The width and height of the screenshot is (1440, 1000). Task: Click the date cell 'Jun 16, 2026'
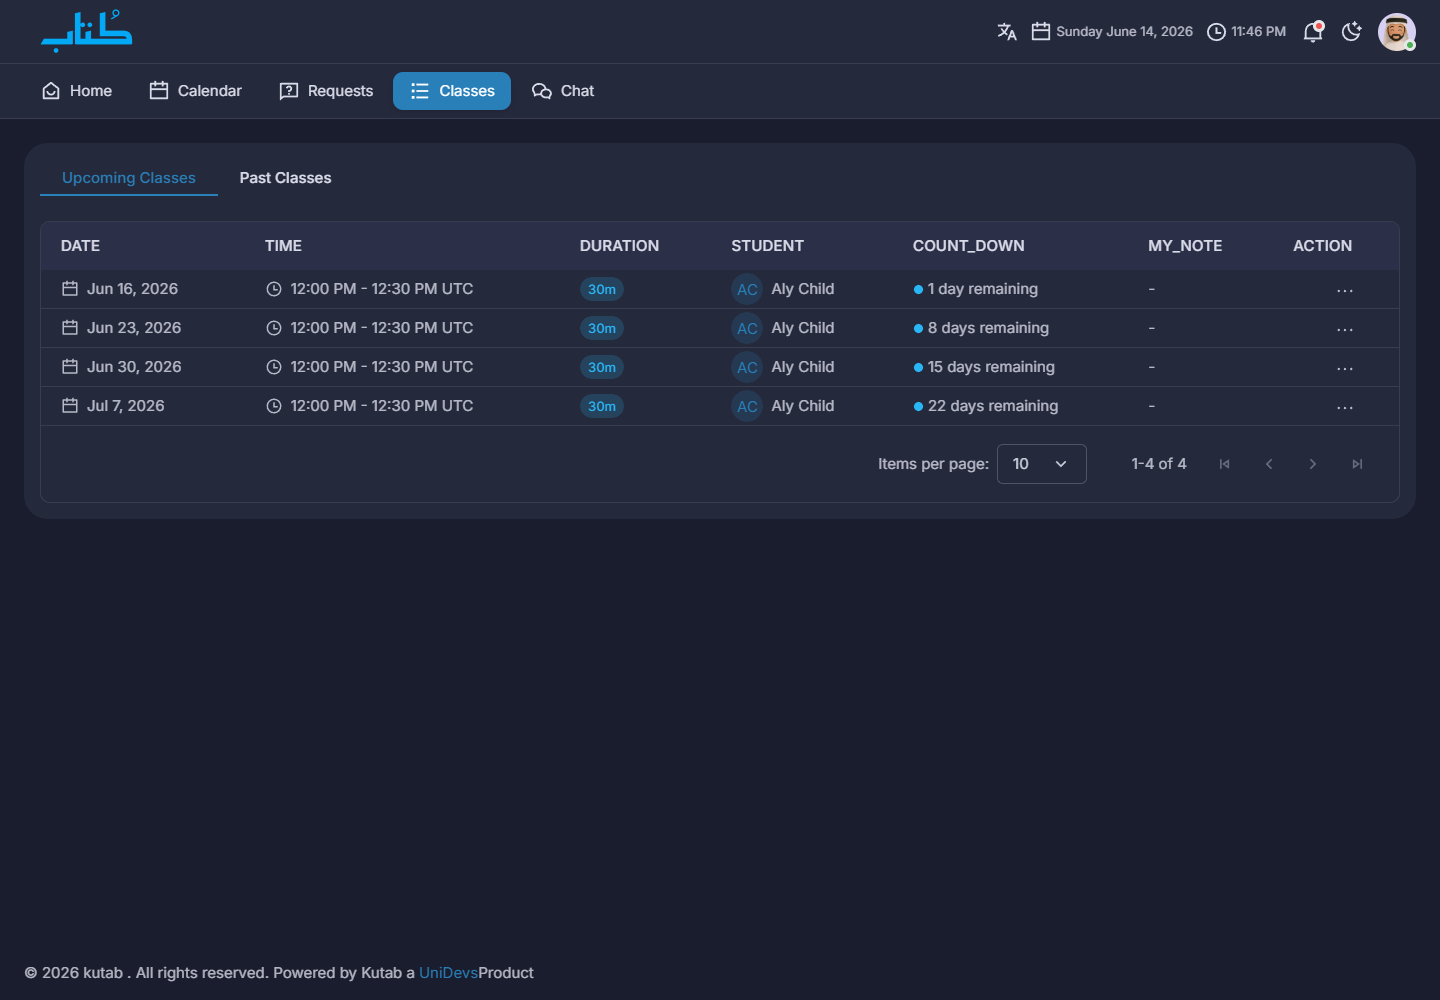click(x=120, y=289)
